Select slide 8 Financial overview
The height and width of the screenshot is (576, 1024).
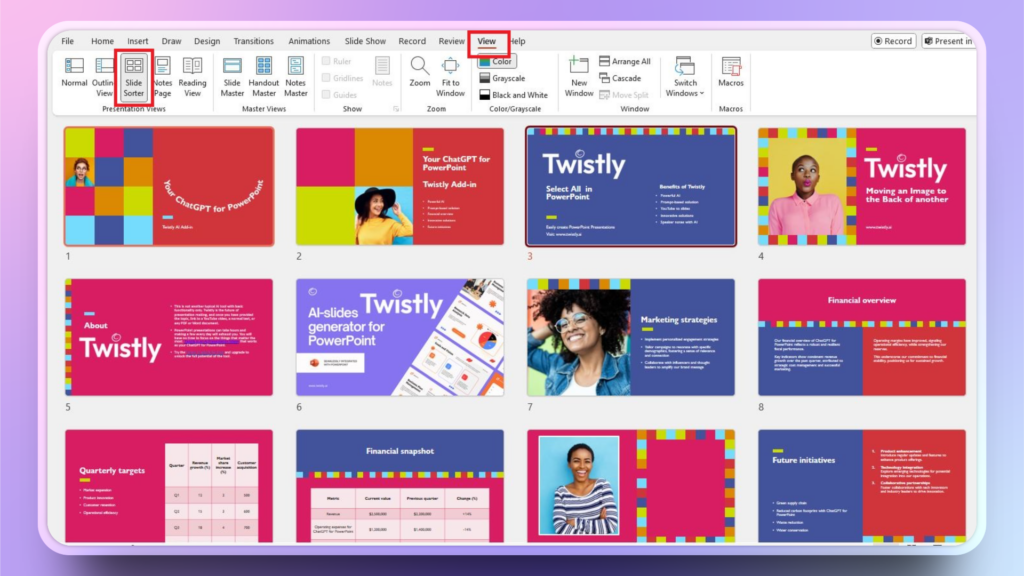862,337
